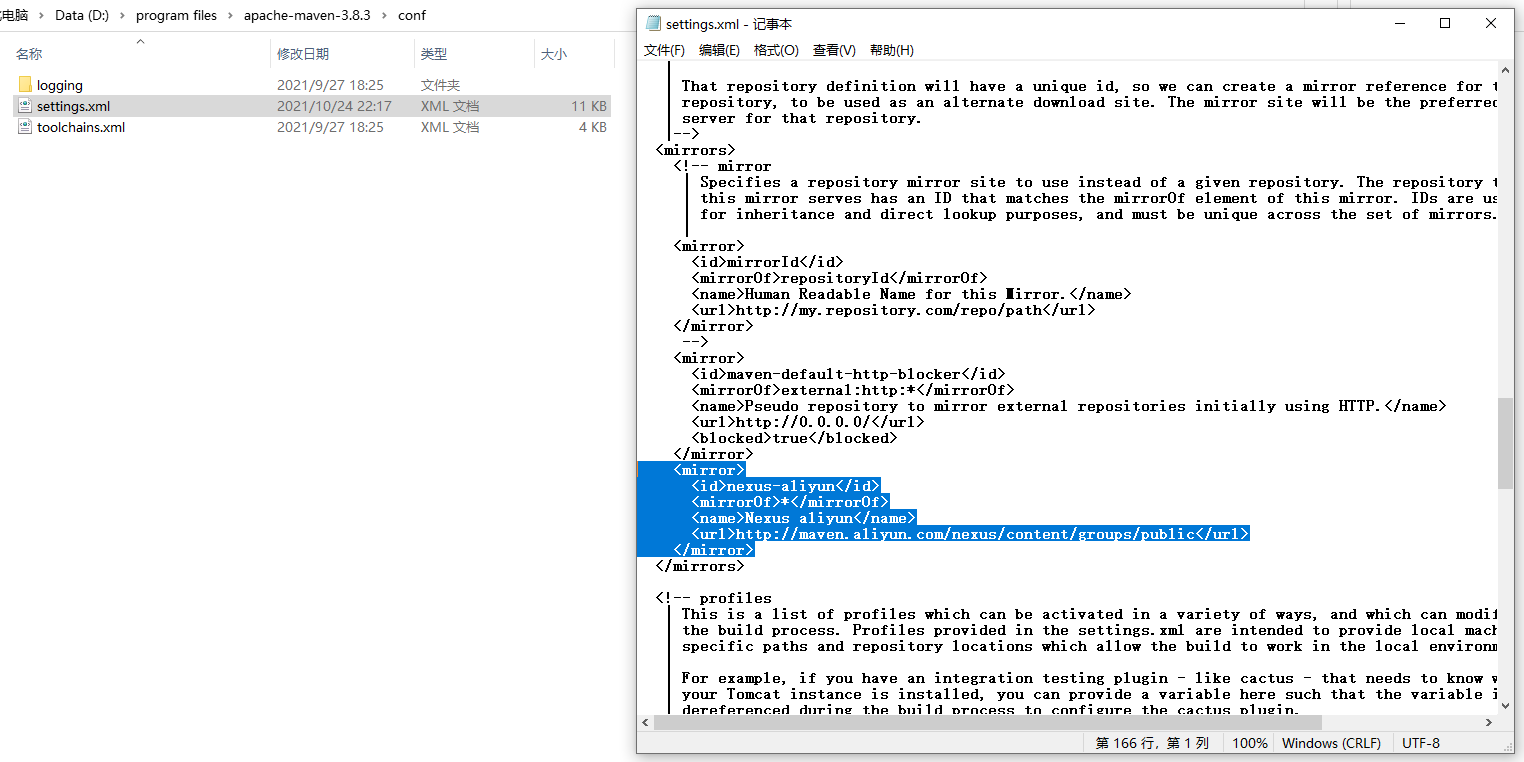Click conf in the Explorer breadcrumb

tap(412, 16)
